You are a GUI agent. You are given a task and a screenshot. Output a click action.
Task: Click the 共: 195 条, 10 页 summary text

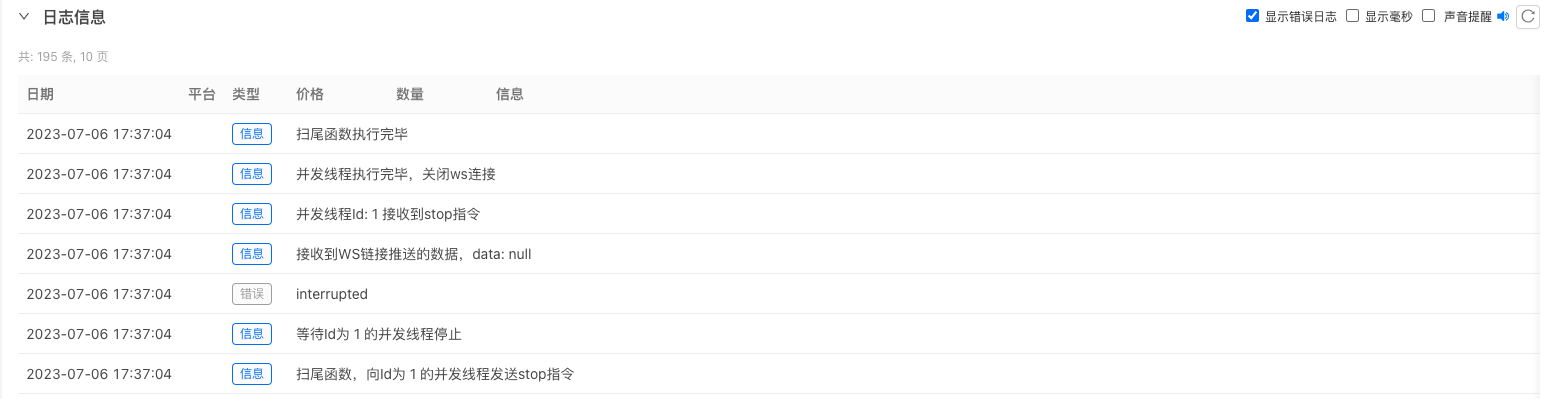point(63,57)
